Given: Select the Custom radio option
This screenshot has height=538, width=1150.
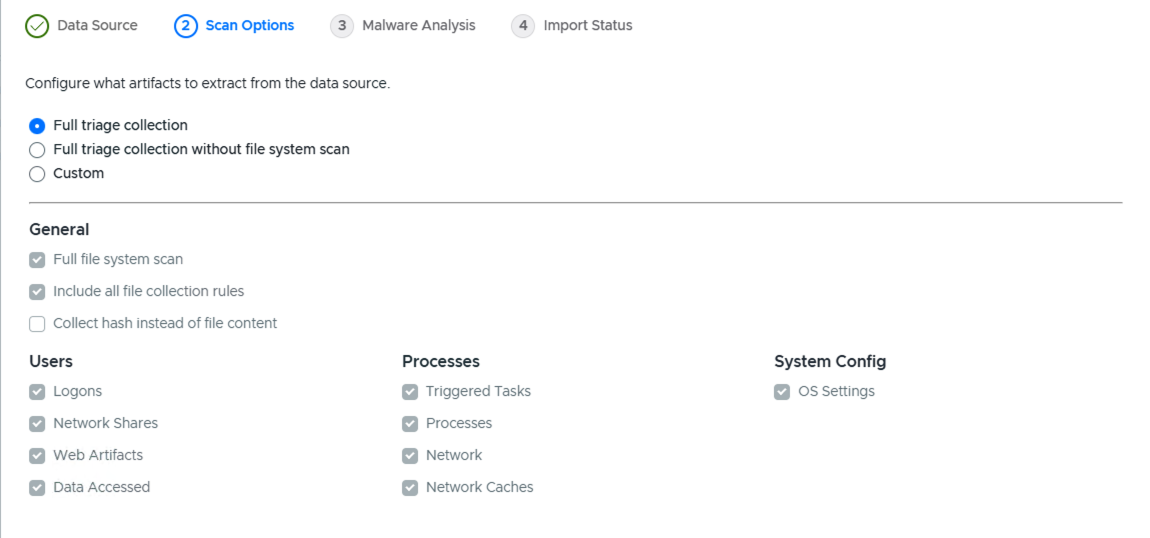Looking at the screenshot, I should (37, 174).
